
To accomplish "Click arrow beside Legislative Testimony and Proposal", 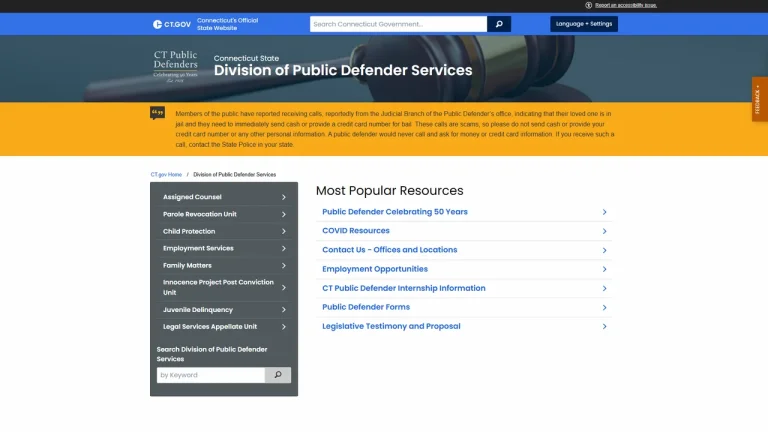I will 604,327.
